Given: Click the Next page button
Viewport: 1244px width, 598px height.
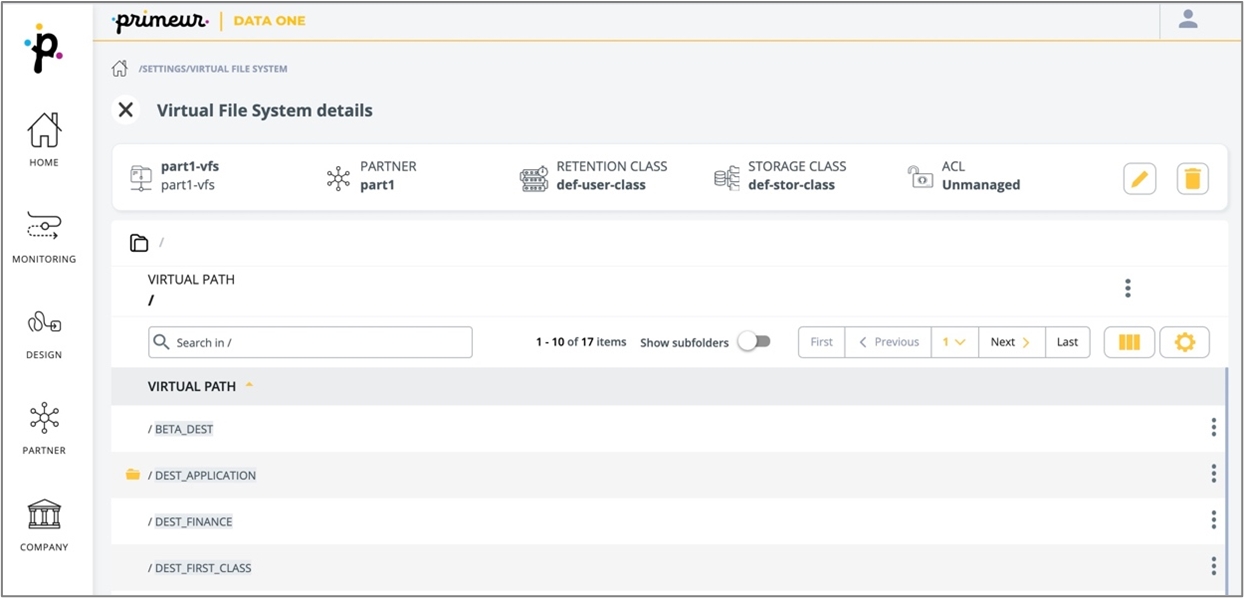Looking at the screenshot, I should [1011, 342].
